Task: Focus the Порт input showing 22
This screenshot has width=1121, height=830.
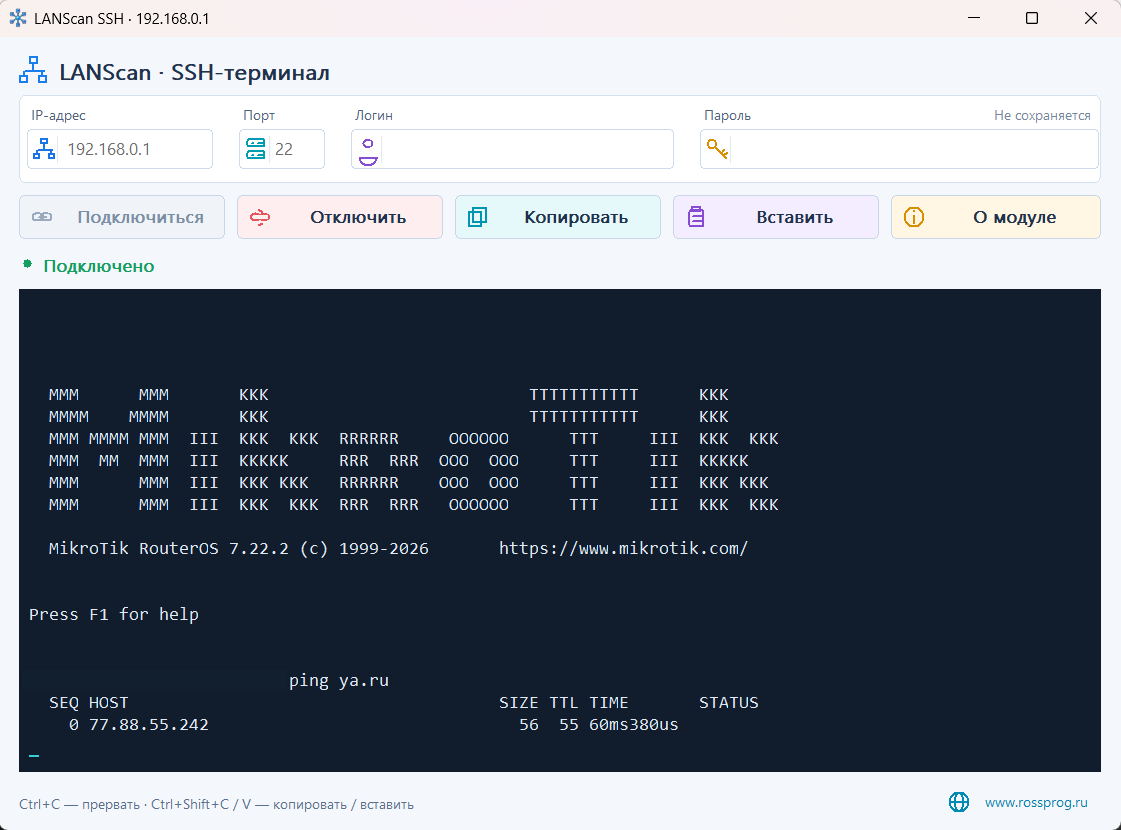Action: click(x=282, y=149)
